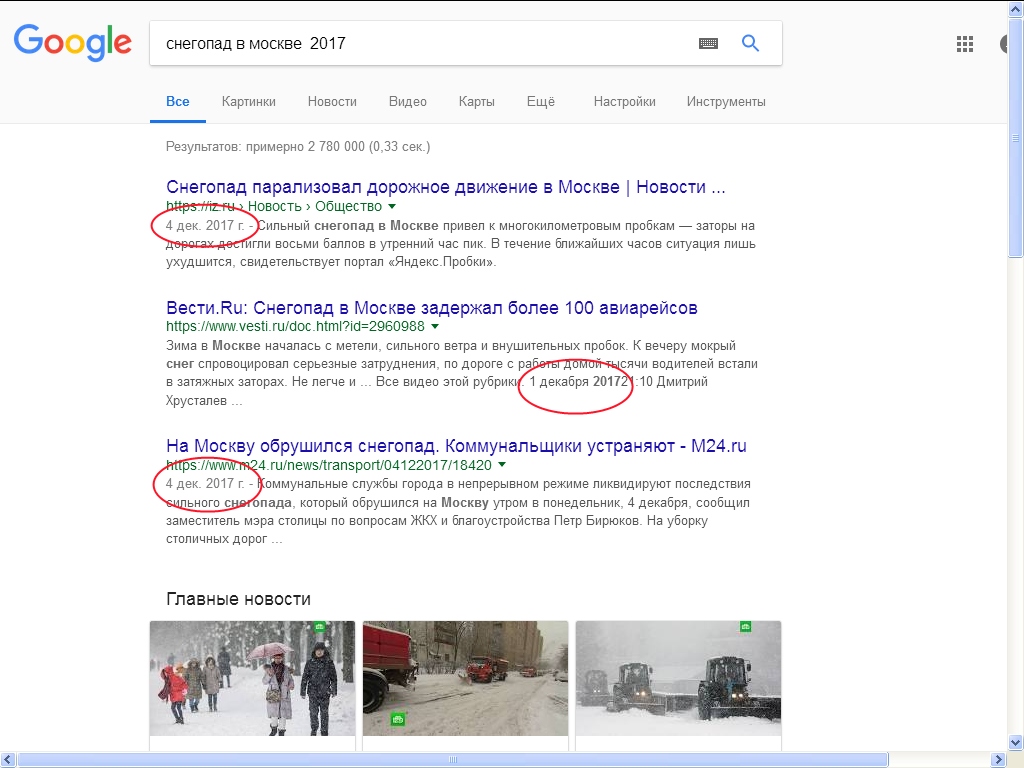Open the Карты tab

click(x=477, y=102)
